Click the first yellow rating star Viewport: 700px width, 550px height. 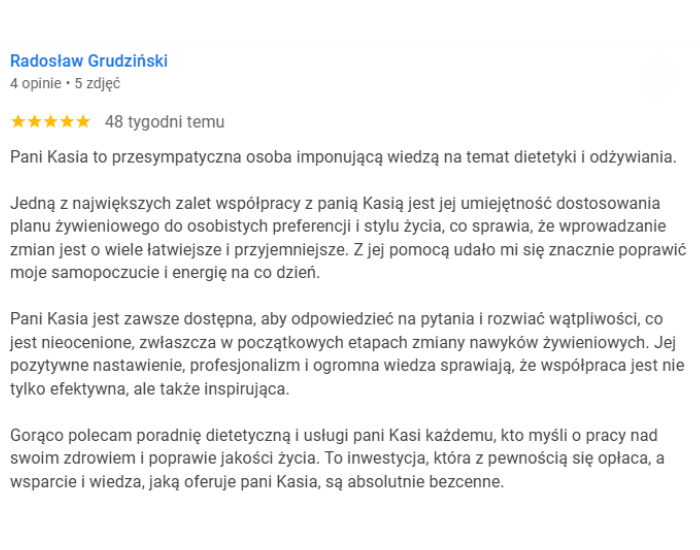coord(18,121)
